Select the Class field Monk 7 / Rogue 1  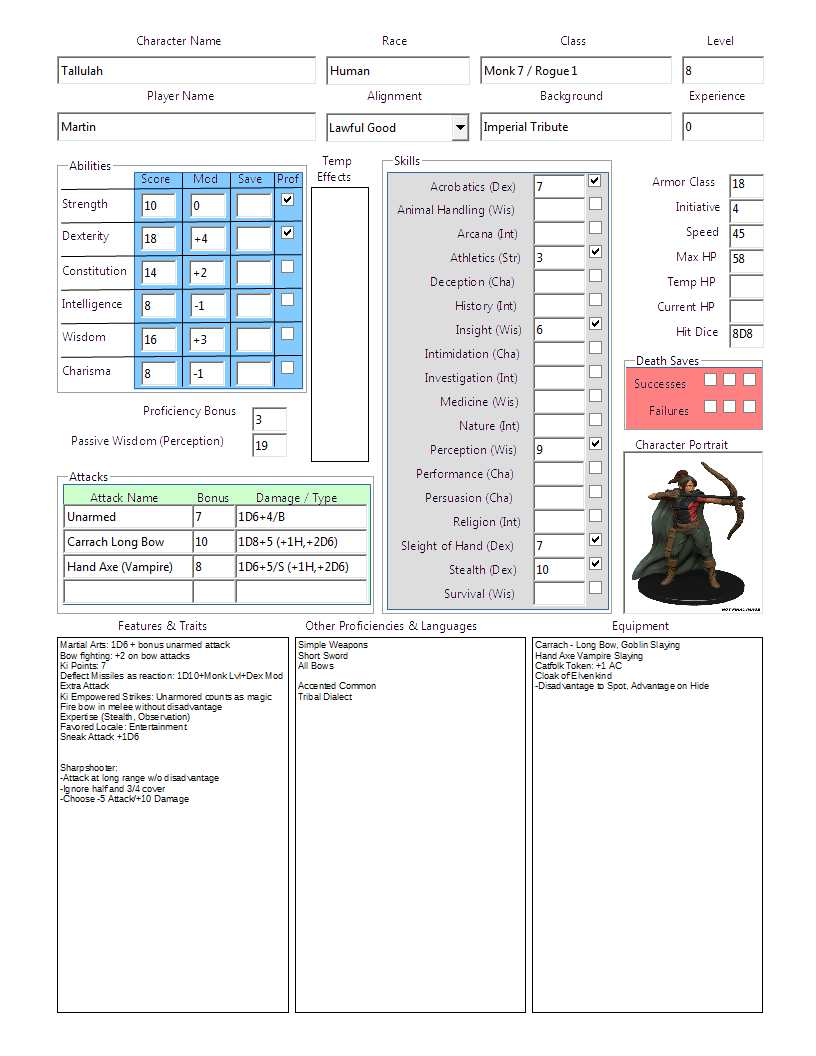576,71
